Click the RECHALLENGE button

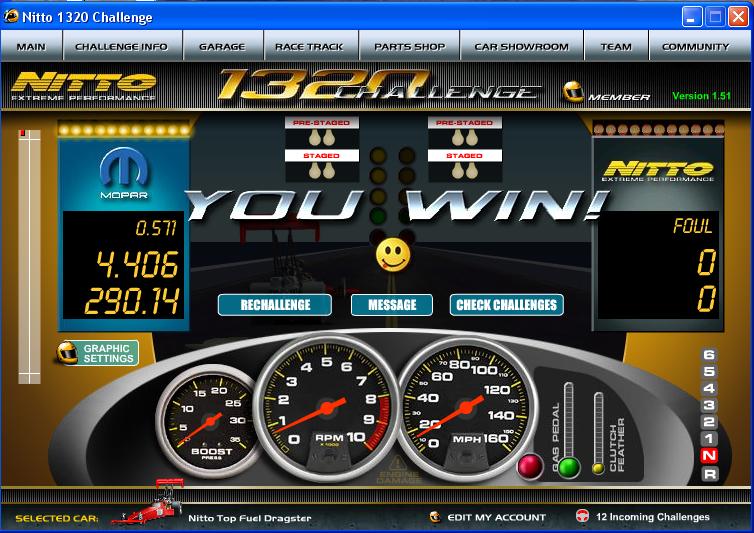click(x=275, y=305)
